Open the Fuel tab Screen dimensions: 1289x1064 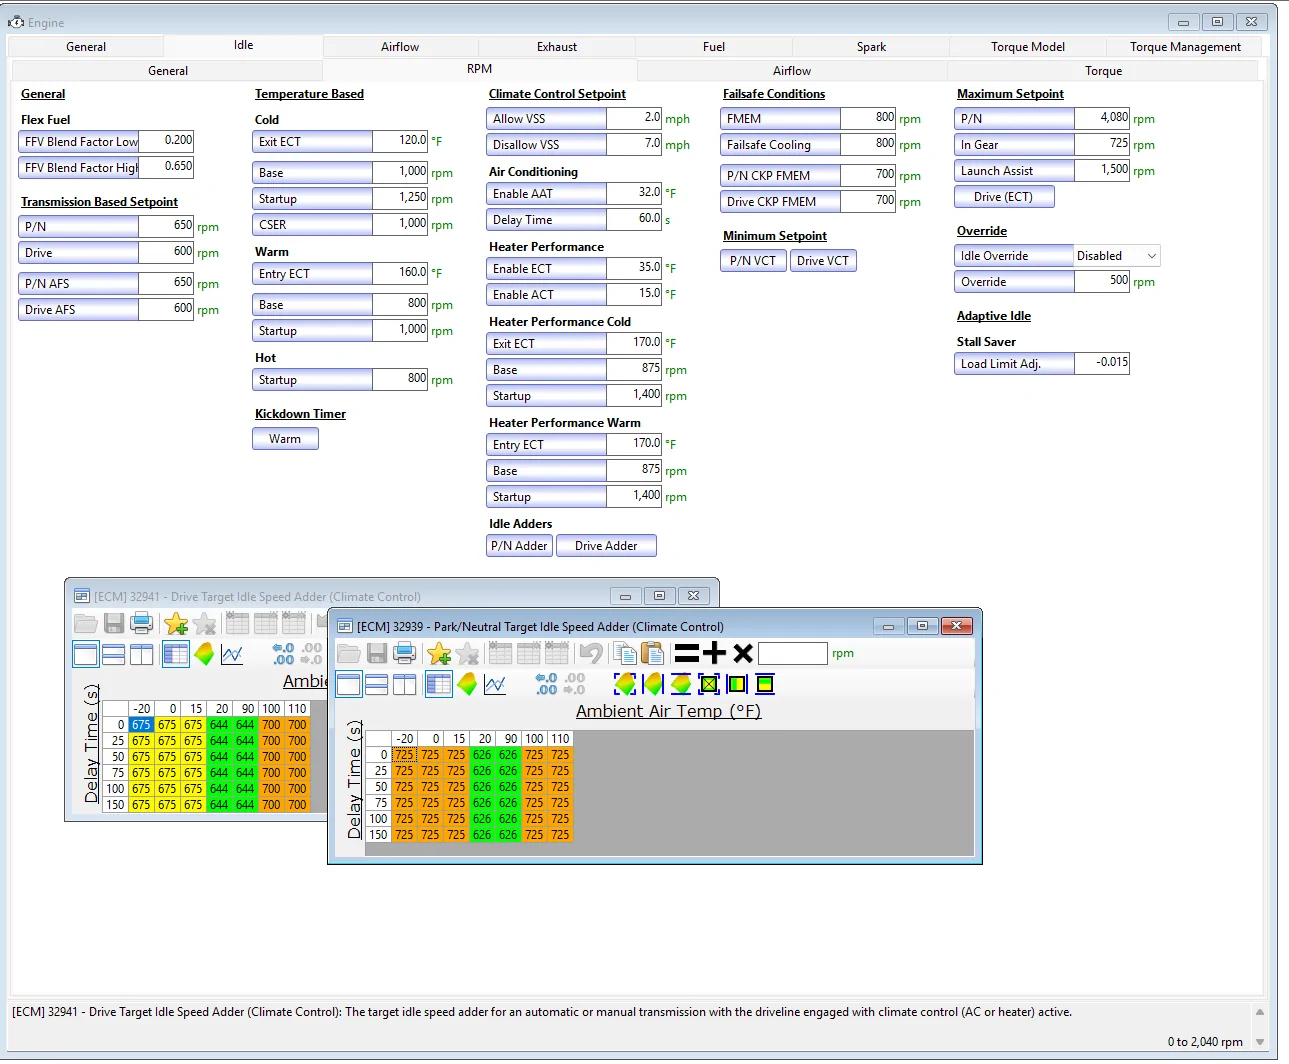click(x=714, y=47)
